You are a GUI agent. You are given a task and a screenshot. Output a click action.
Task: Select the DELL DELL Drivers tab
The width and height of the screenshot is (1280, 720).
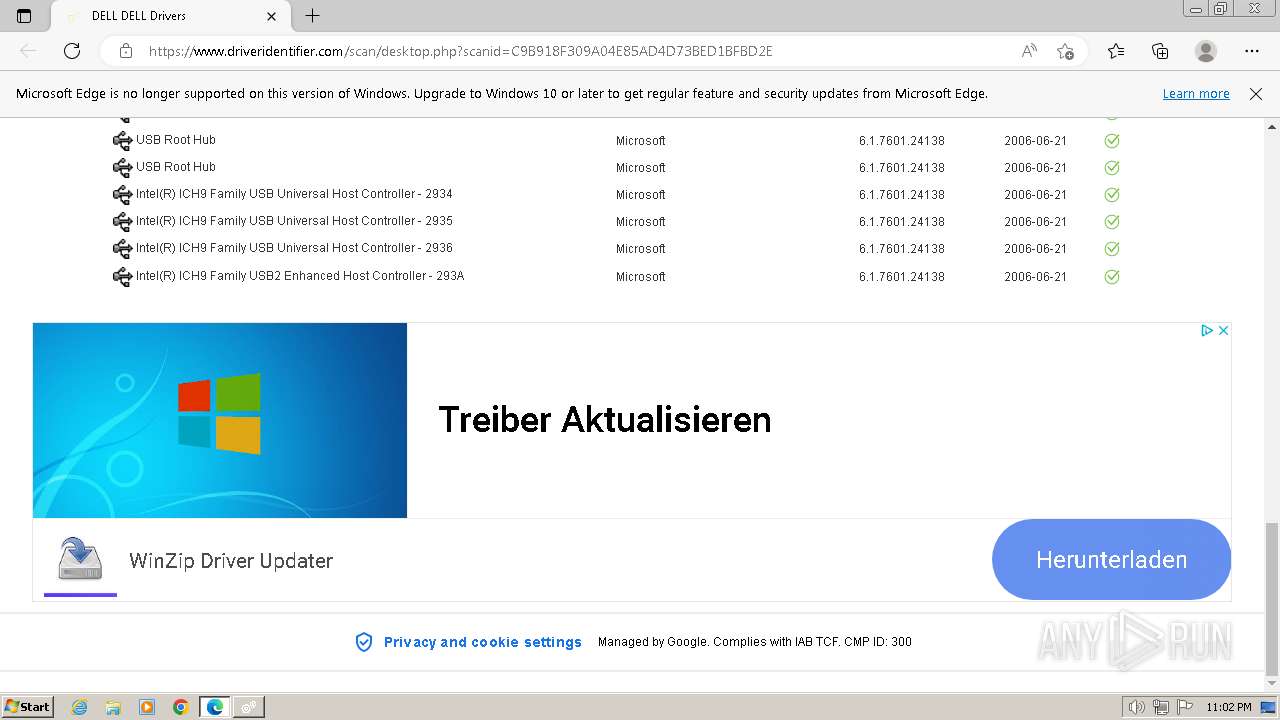(168, 16)
